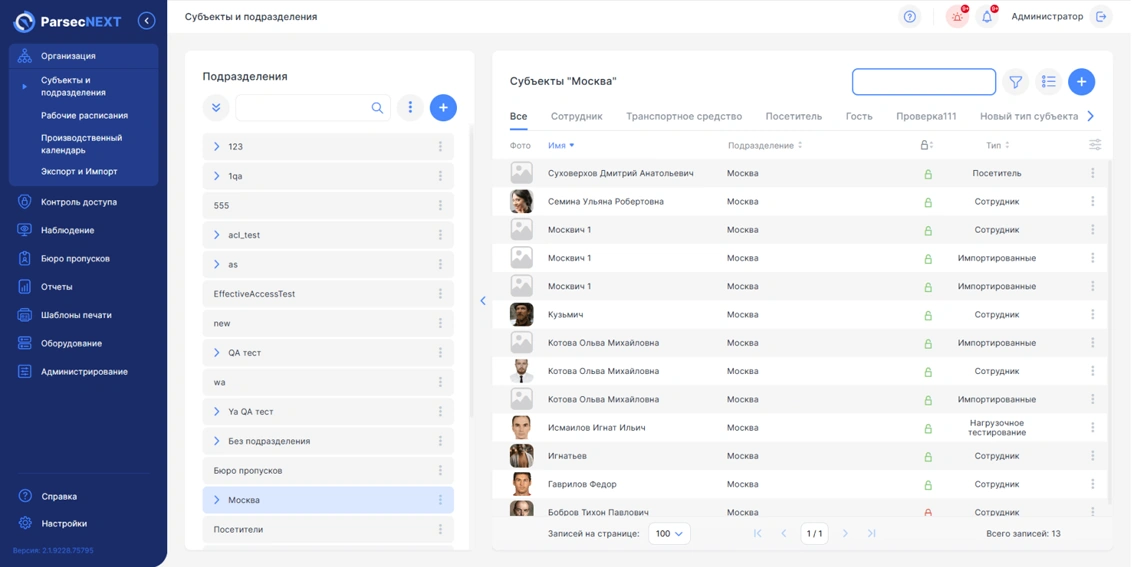Viewport: 1132px width, 567px height.
Task: Click the expand-all double chevron in Подразделения
Action: coord(216,108)
